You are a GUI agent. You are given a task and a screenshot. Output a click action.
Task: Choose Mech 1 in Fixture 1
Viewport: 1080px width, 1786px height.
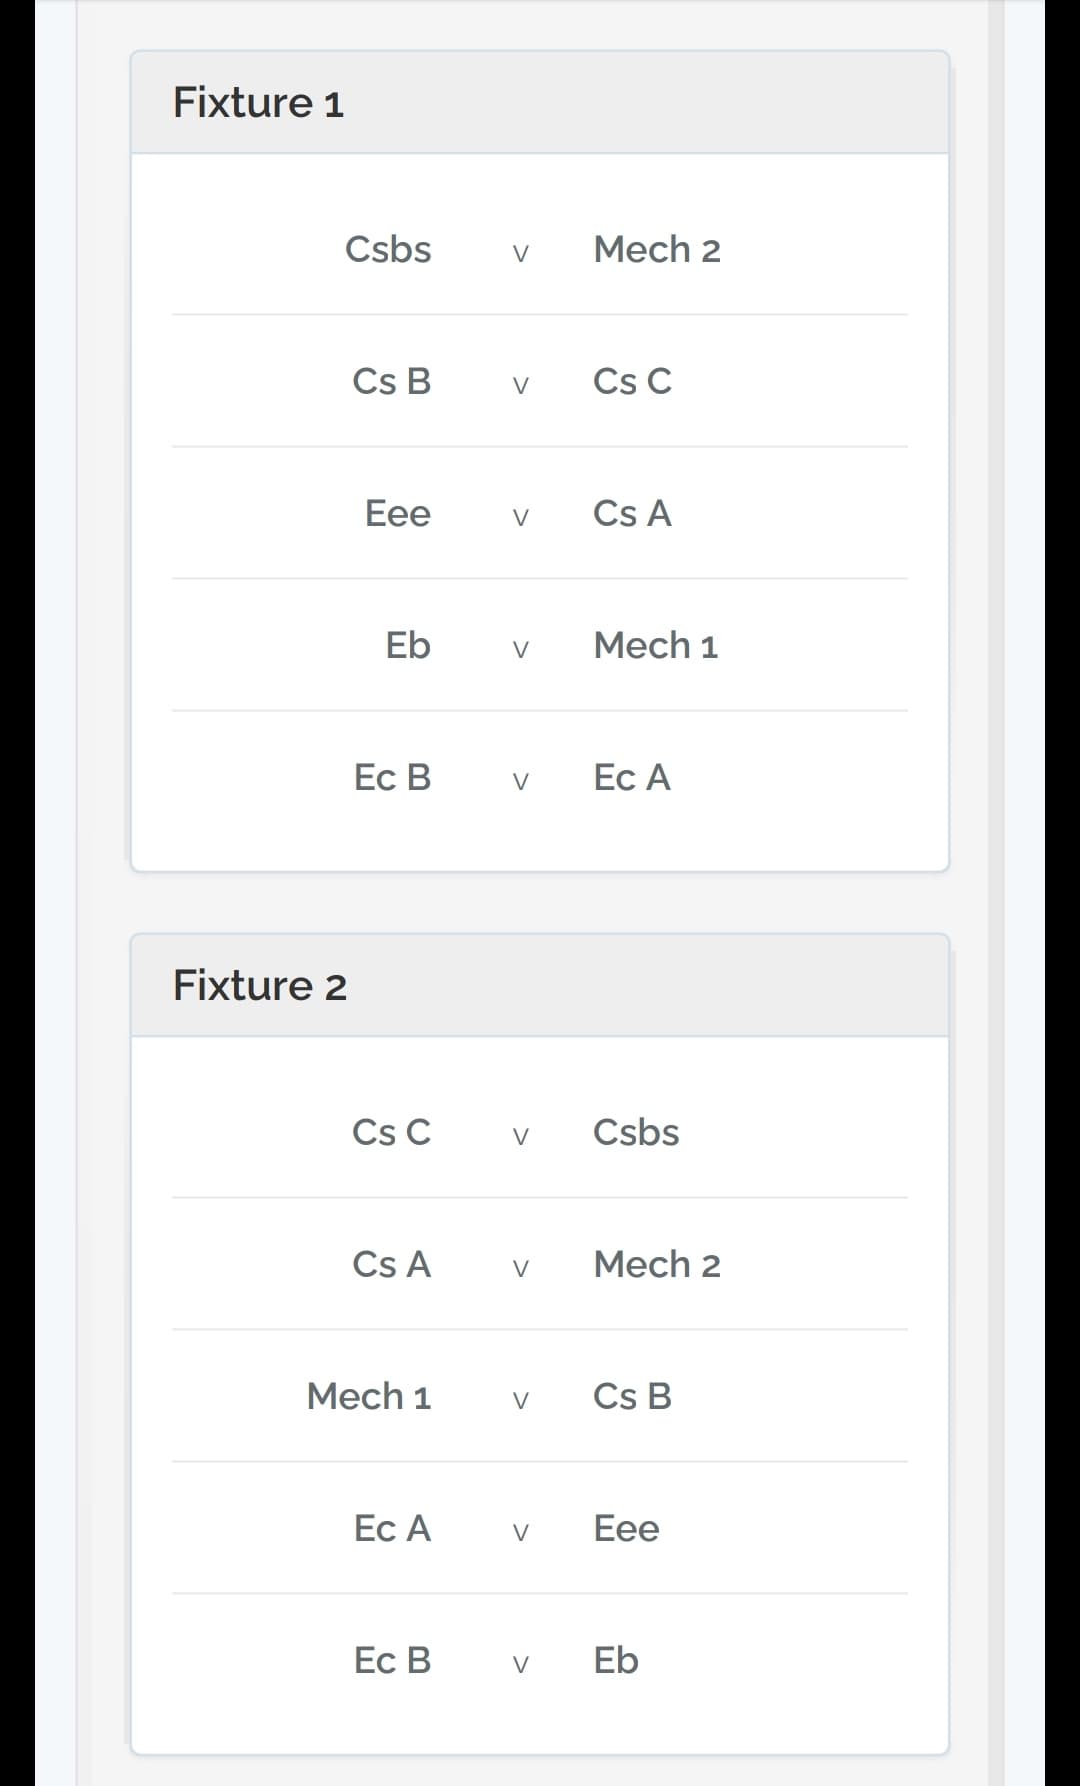656,645
